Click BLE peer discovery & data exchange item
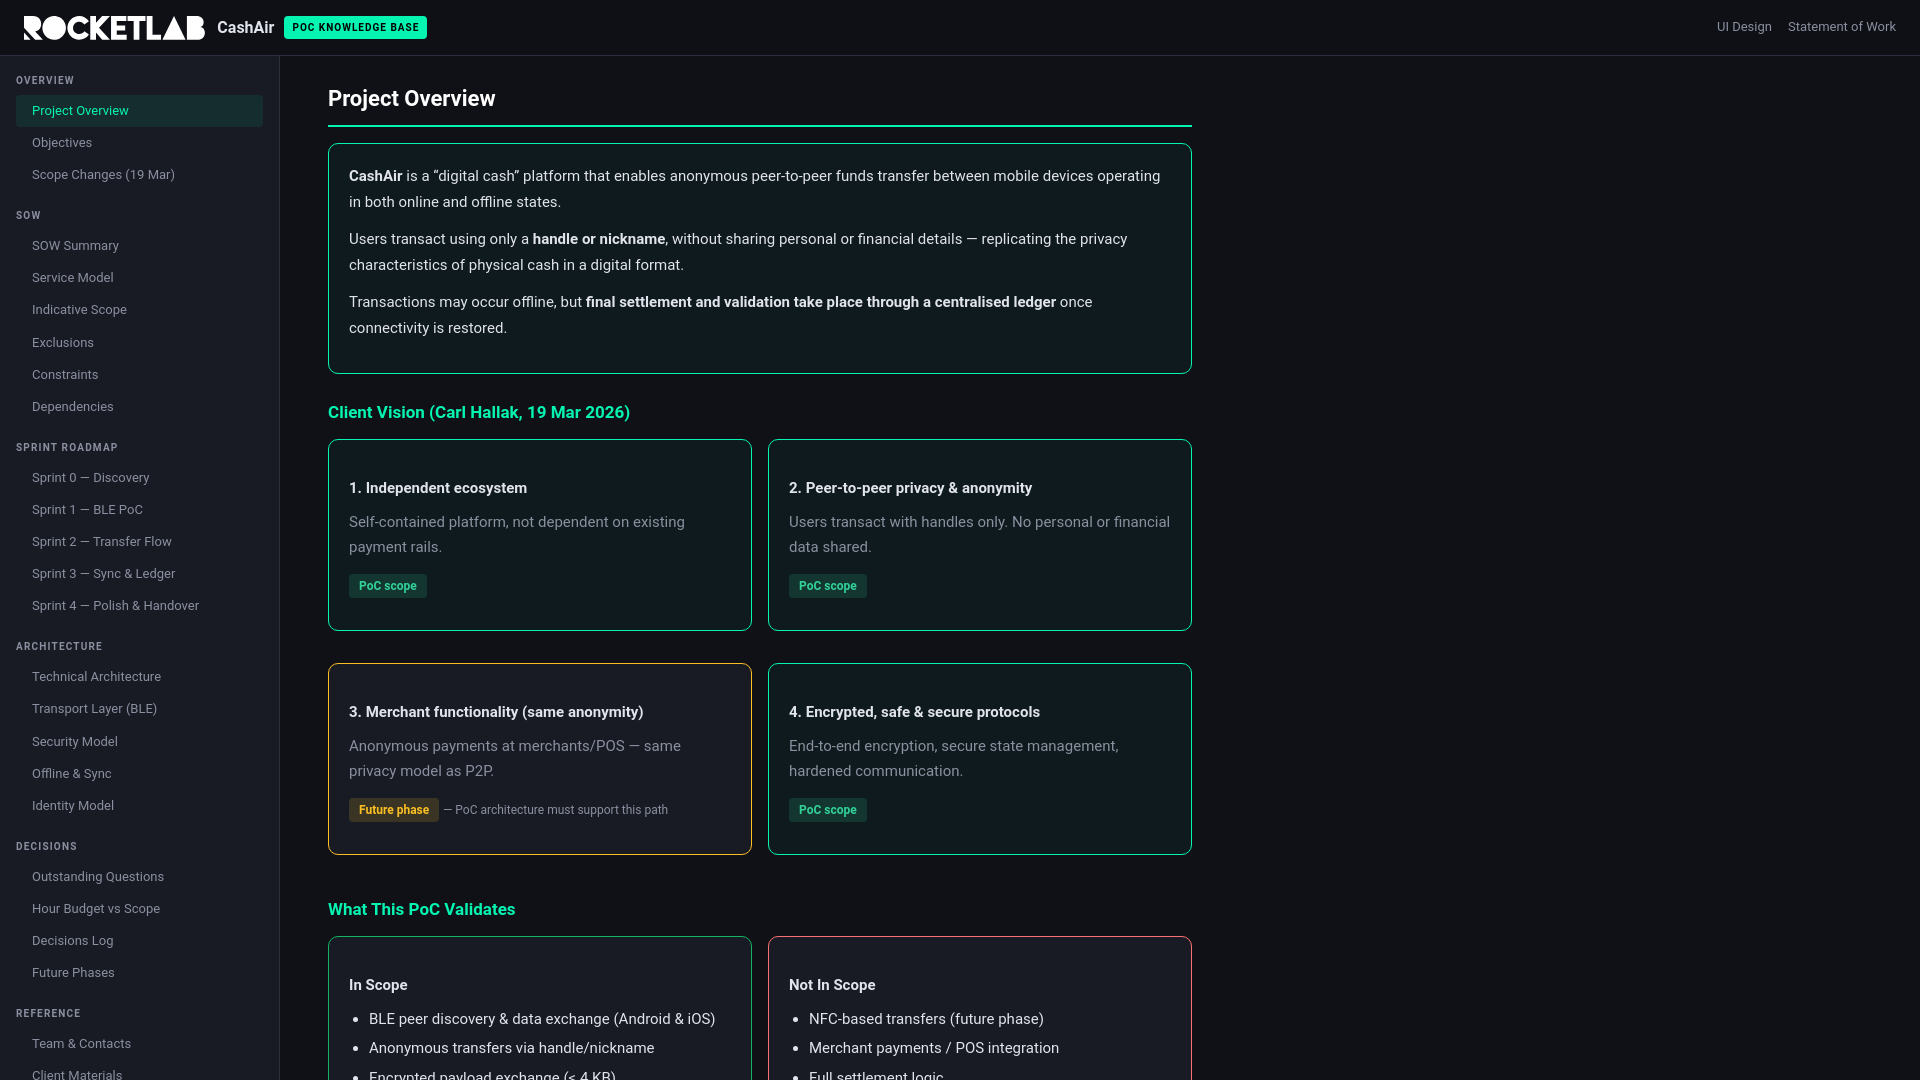 pos(542,1019)
